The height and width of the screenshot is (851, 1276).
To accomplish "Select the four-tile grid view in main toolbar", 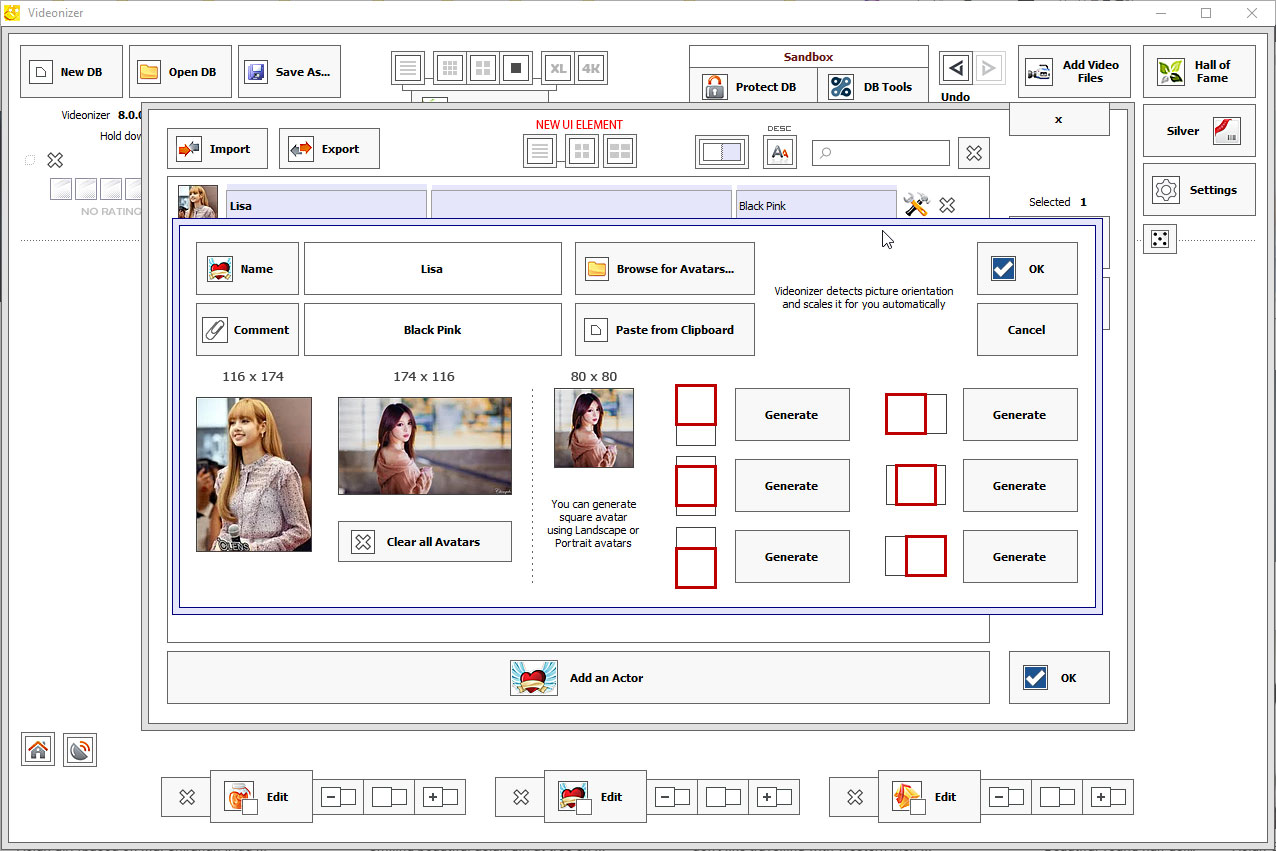I will (483, 68).
